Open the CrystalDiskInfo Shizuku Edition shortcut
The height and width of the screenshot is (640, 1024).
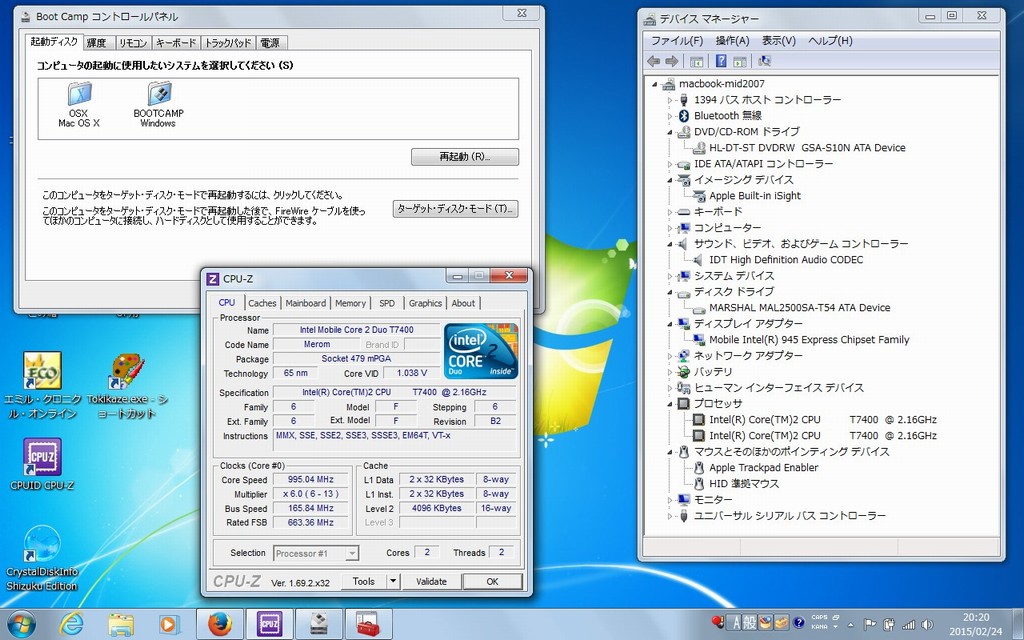(x=42, y=558)
